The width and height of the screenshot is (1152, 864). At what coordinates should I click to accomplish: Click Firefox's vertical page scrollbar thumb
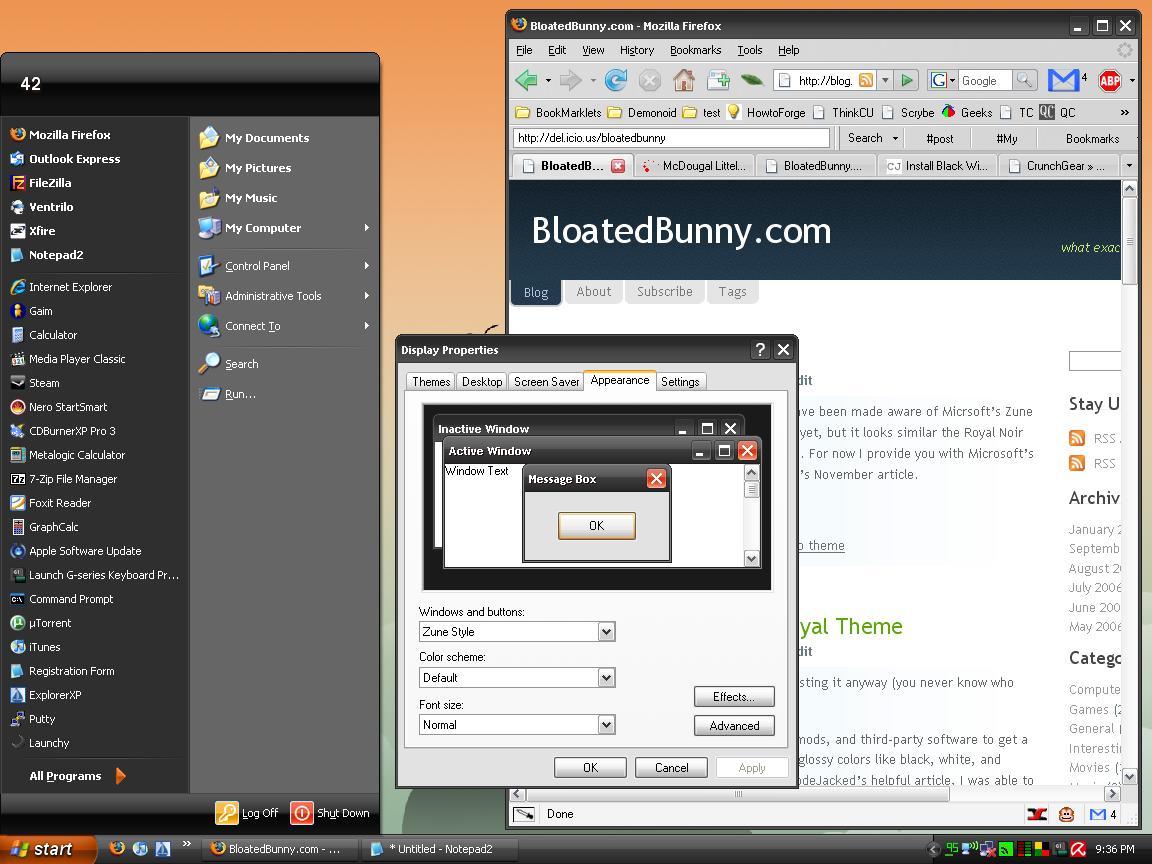[1129, 242]
